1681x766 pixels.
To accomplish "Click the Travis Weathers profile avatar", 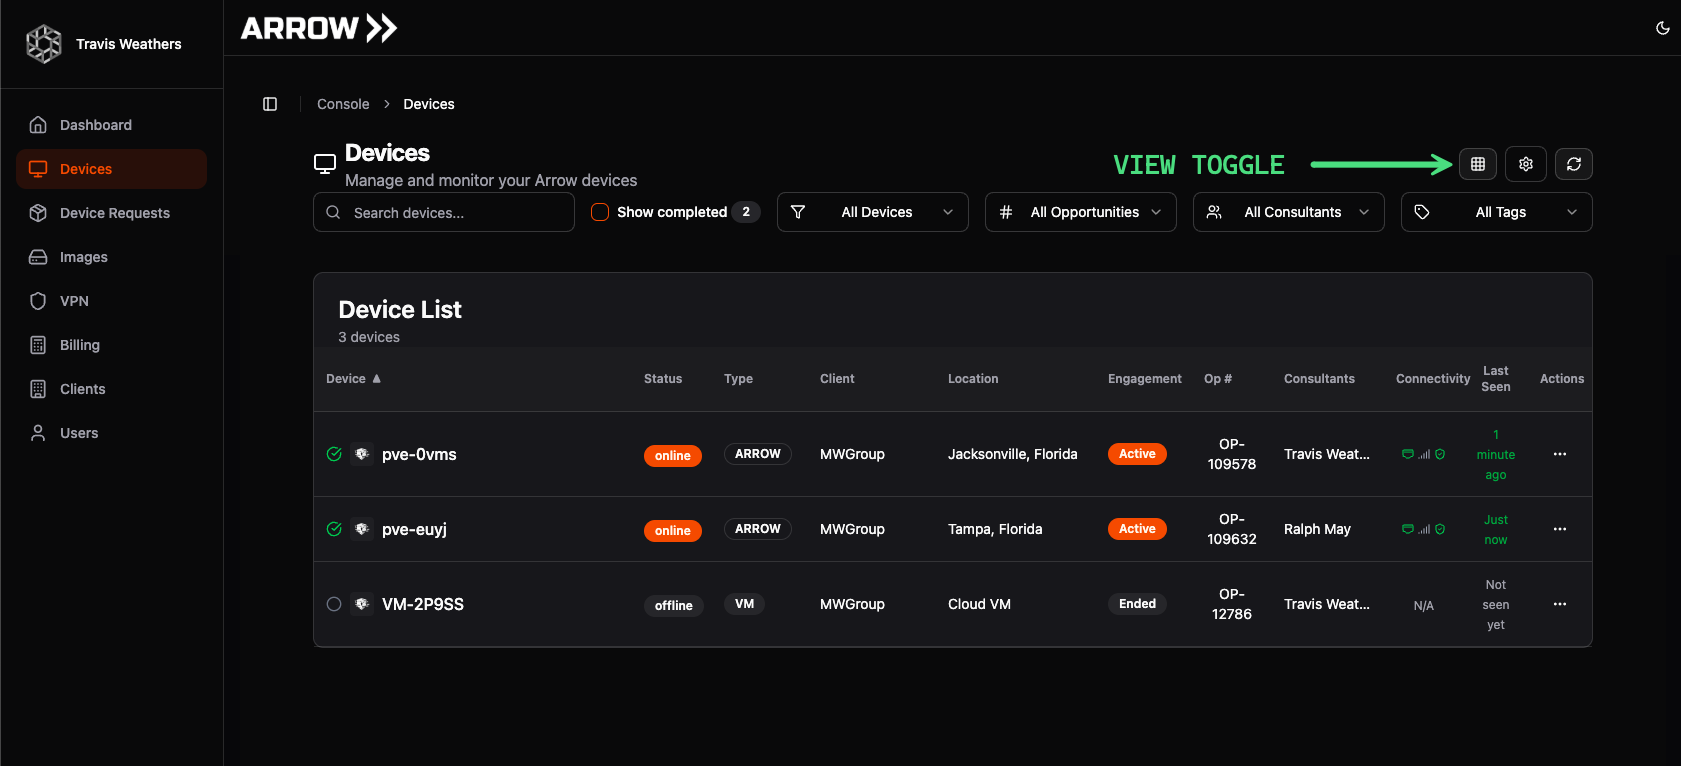I will pos(44,44).
